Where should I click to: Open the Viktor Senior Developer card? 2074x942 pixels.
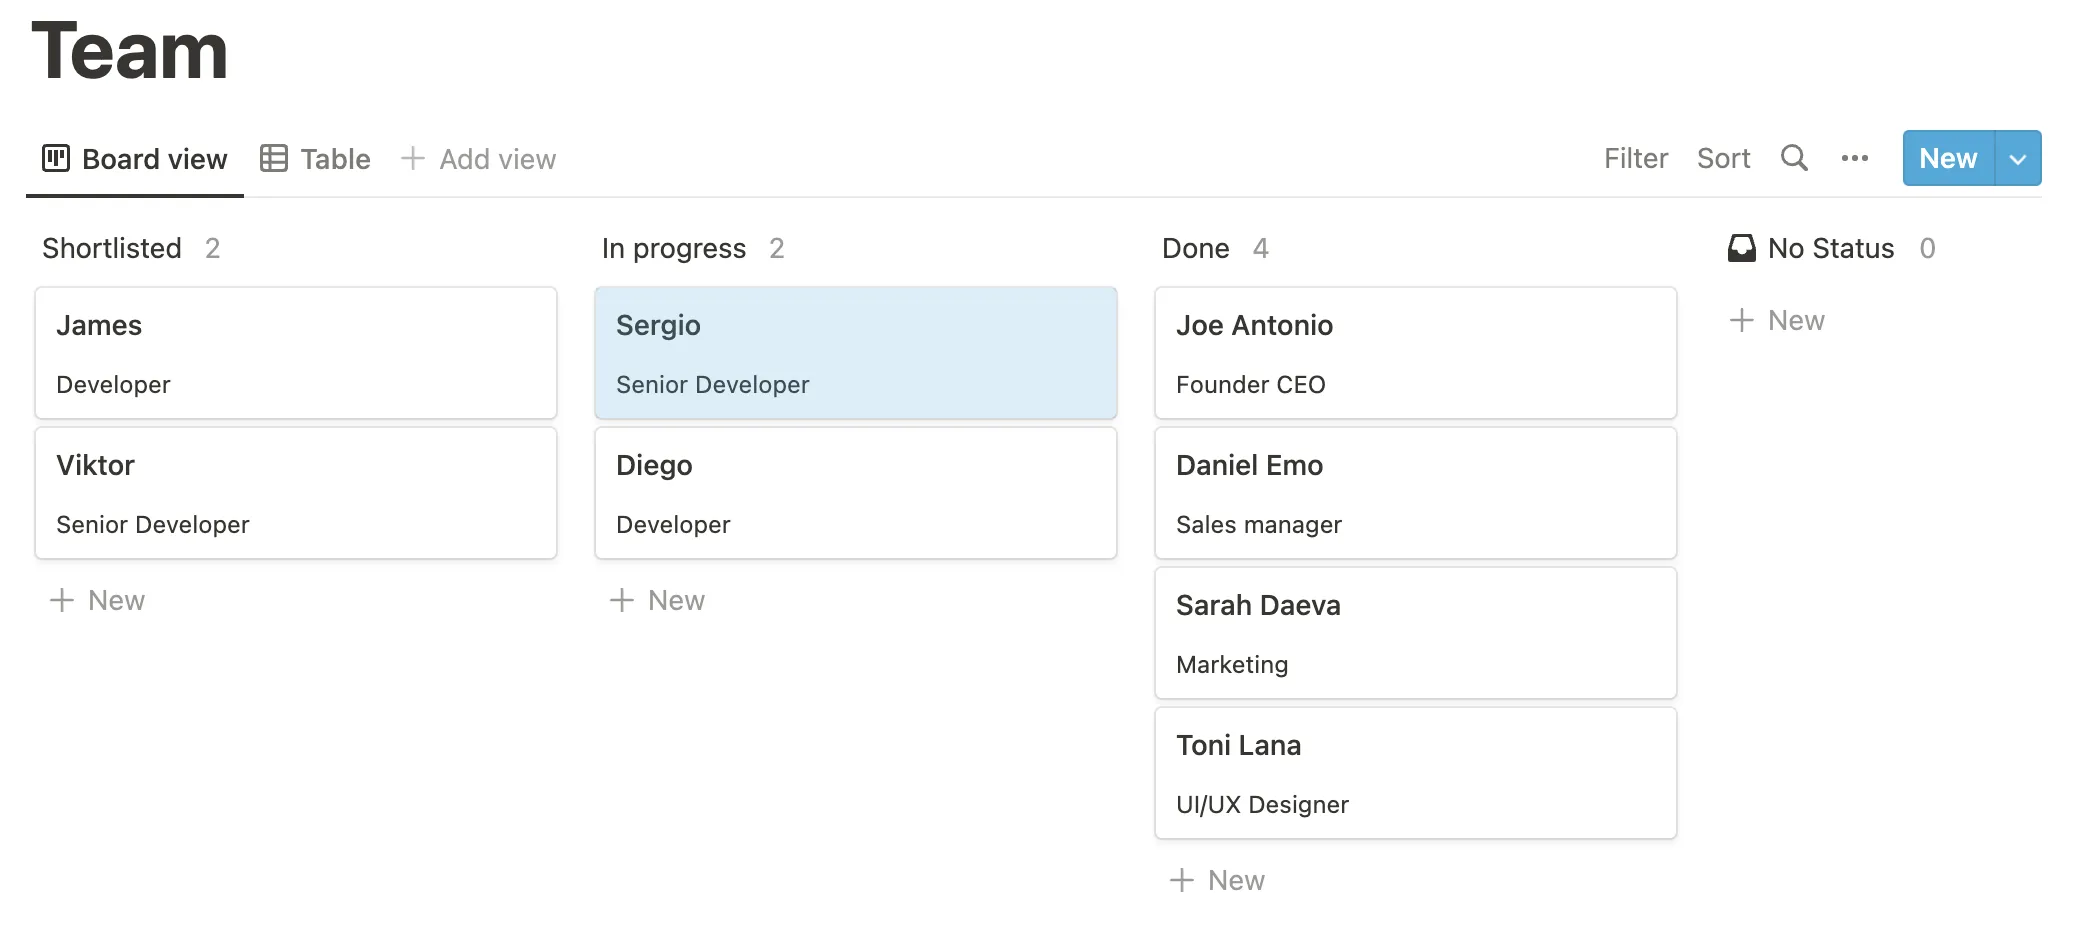tap(296, 493)
